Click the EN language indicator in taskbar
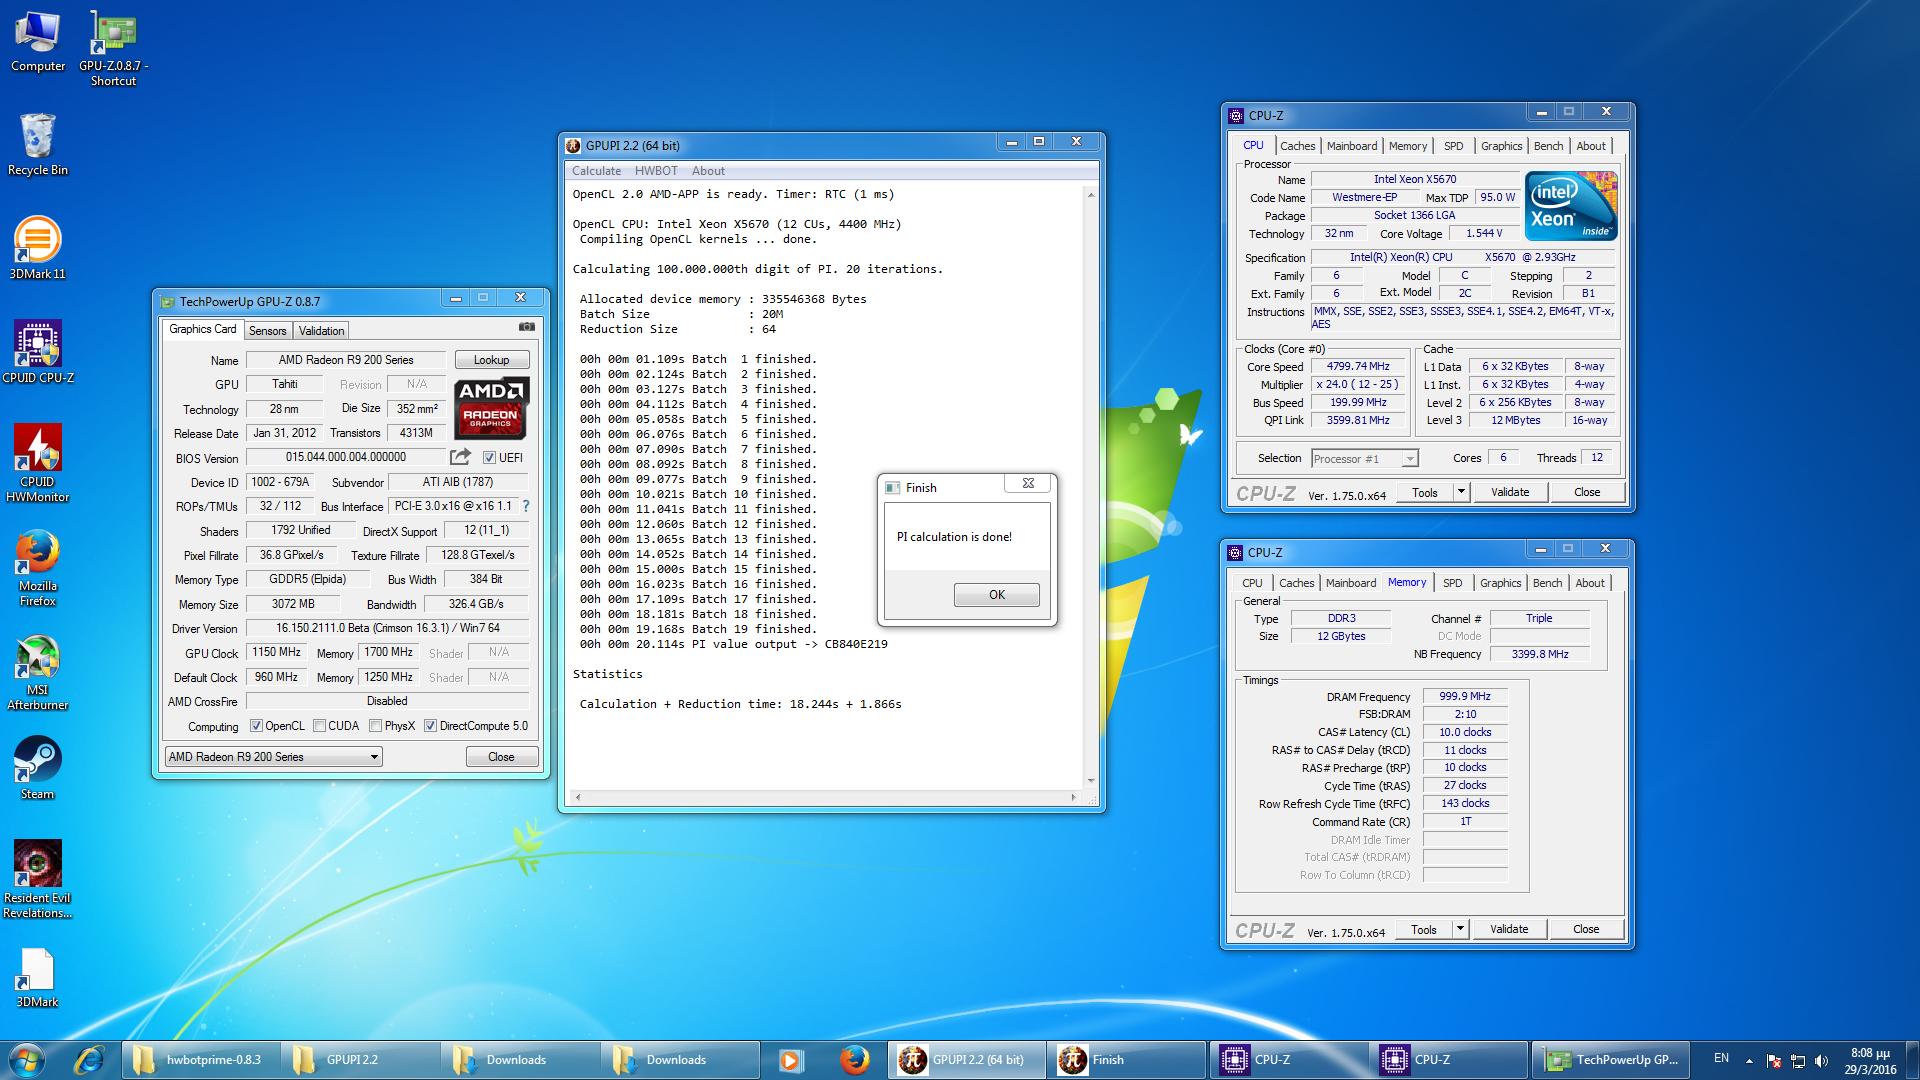Image resolution: width=1920 pixels, height=1080 pixels. tap(1721, 1058)
